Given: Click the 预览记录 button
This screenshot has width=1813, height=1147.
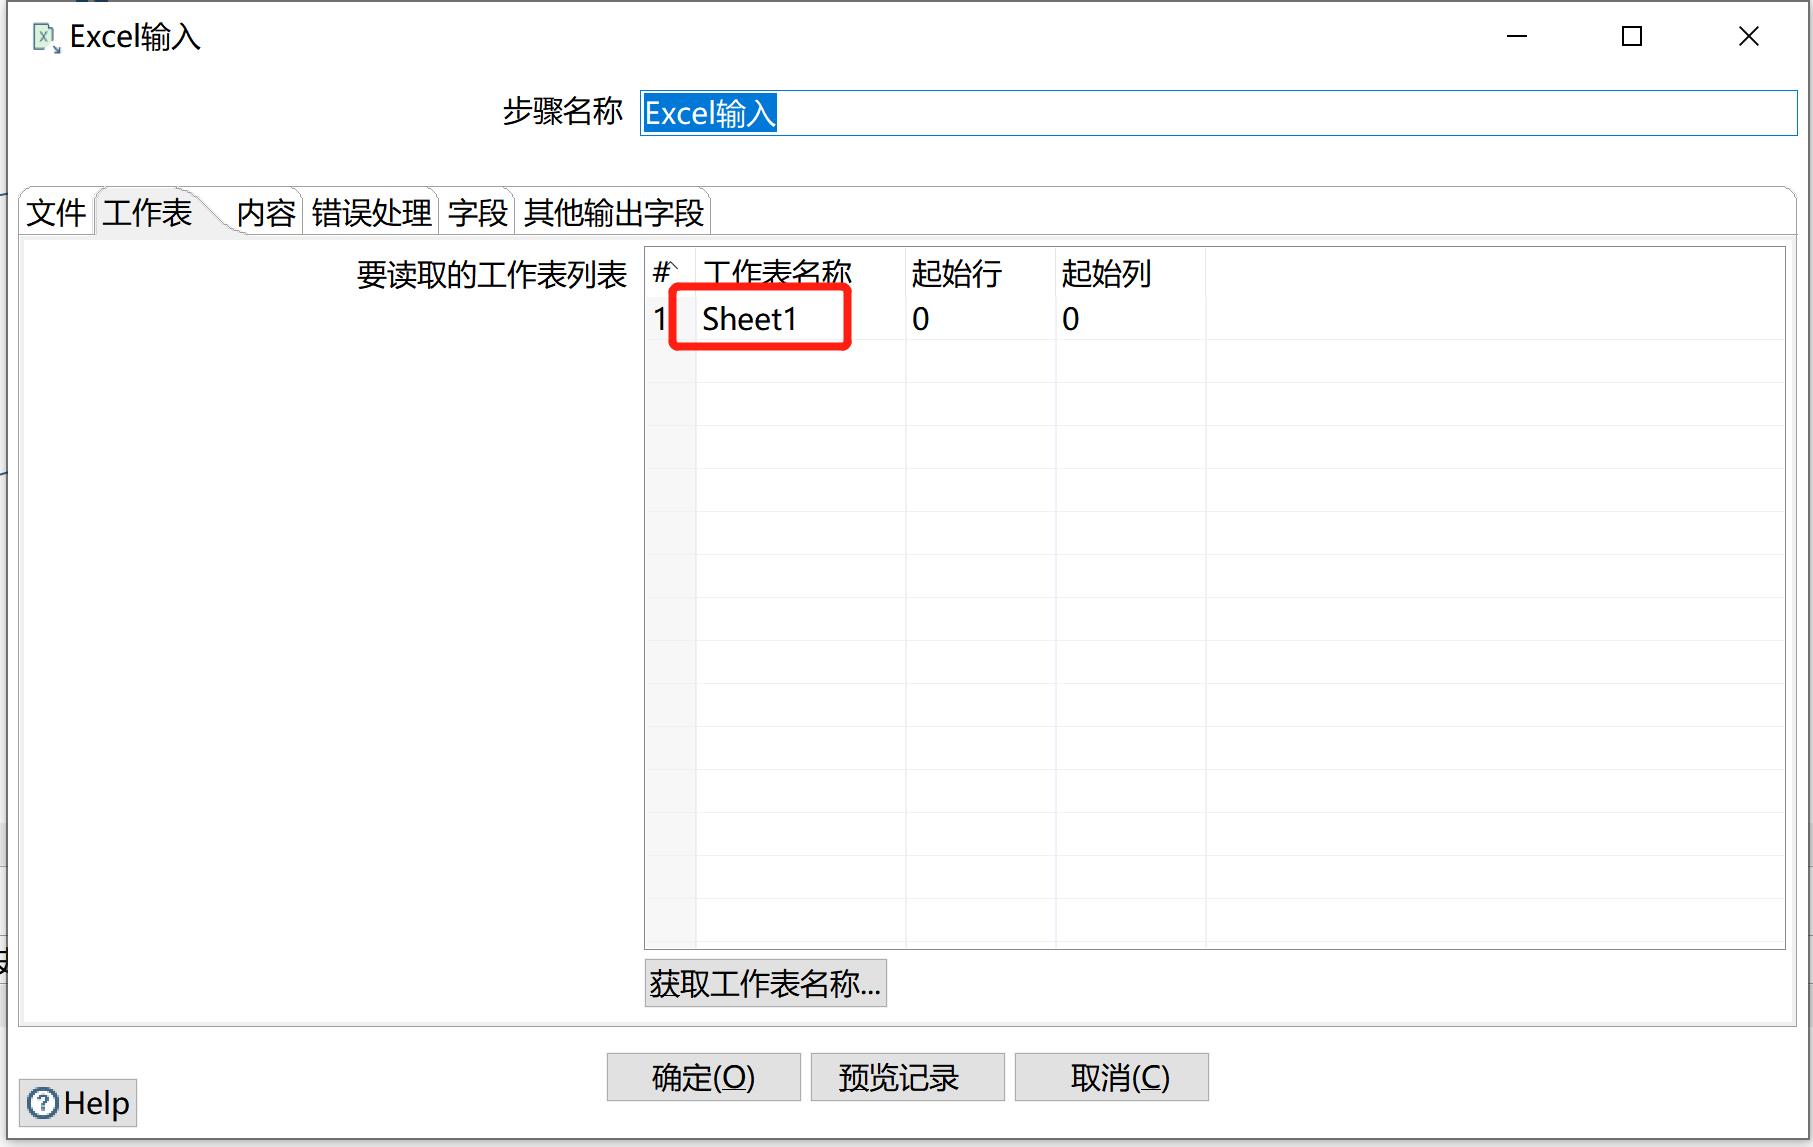Looking at the screenshot, I should tap(907, 1077).
